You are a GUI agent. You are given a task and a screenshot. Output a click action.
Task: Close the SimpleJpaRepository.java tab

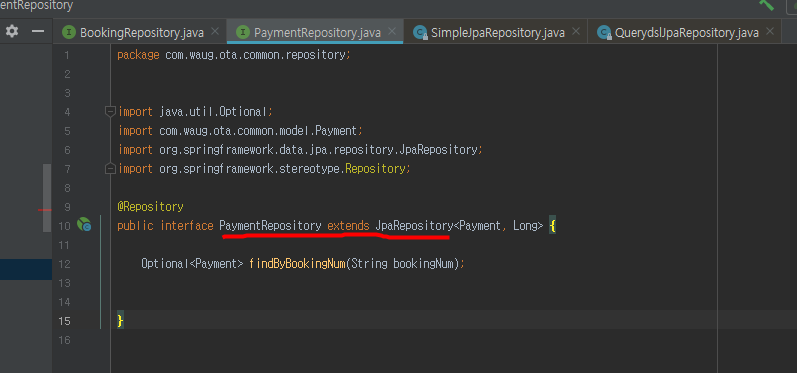pos(576,32)
